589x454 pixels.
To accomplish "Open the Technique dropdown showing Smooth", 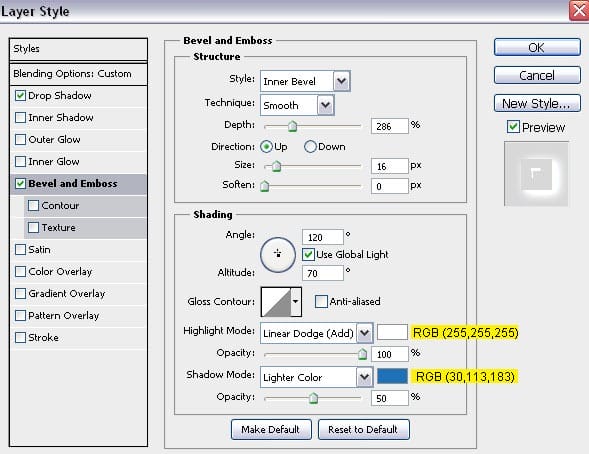I will pyautogui.click(x=297, y=105).
